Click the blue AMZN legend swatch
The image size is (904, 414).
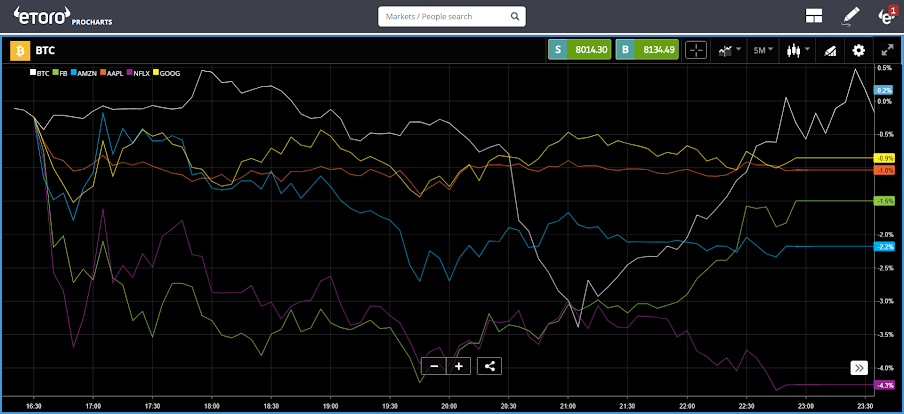(74, 73)
